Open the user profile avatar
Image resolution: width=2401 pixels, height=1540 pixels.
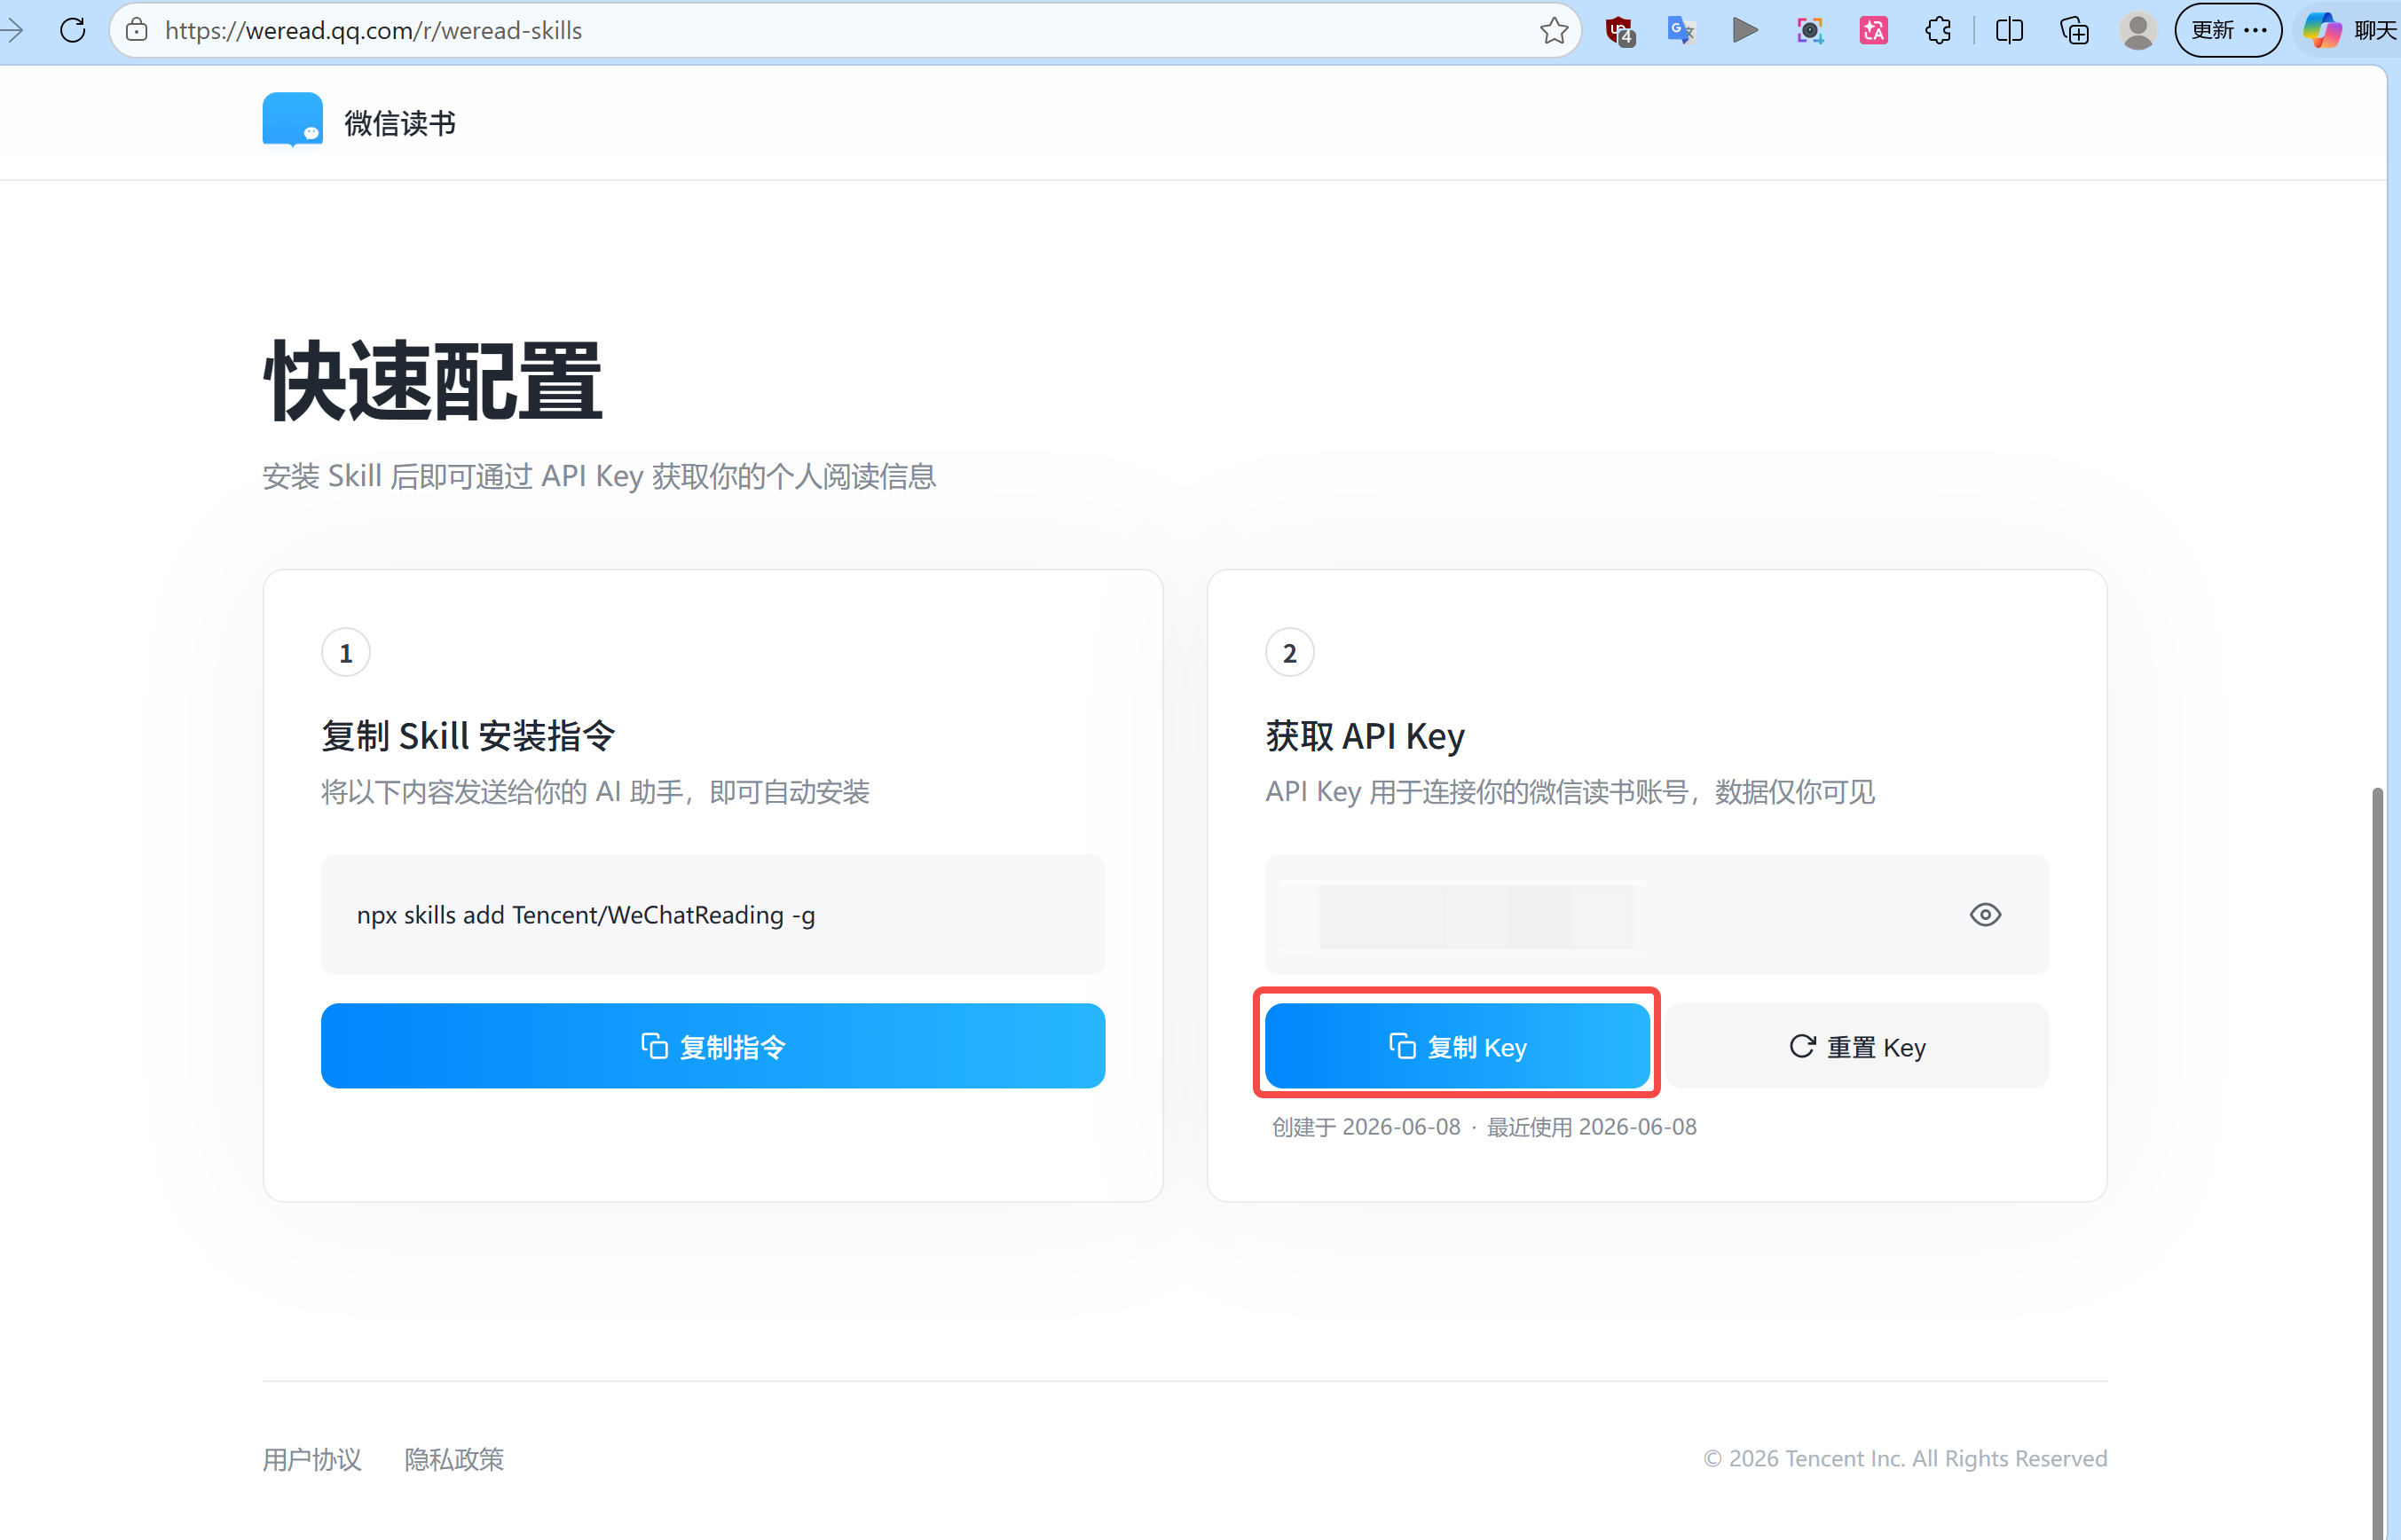(2138, 30)
